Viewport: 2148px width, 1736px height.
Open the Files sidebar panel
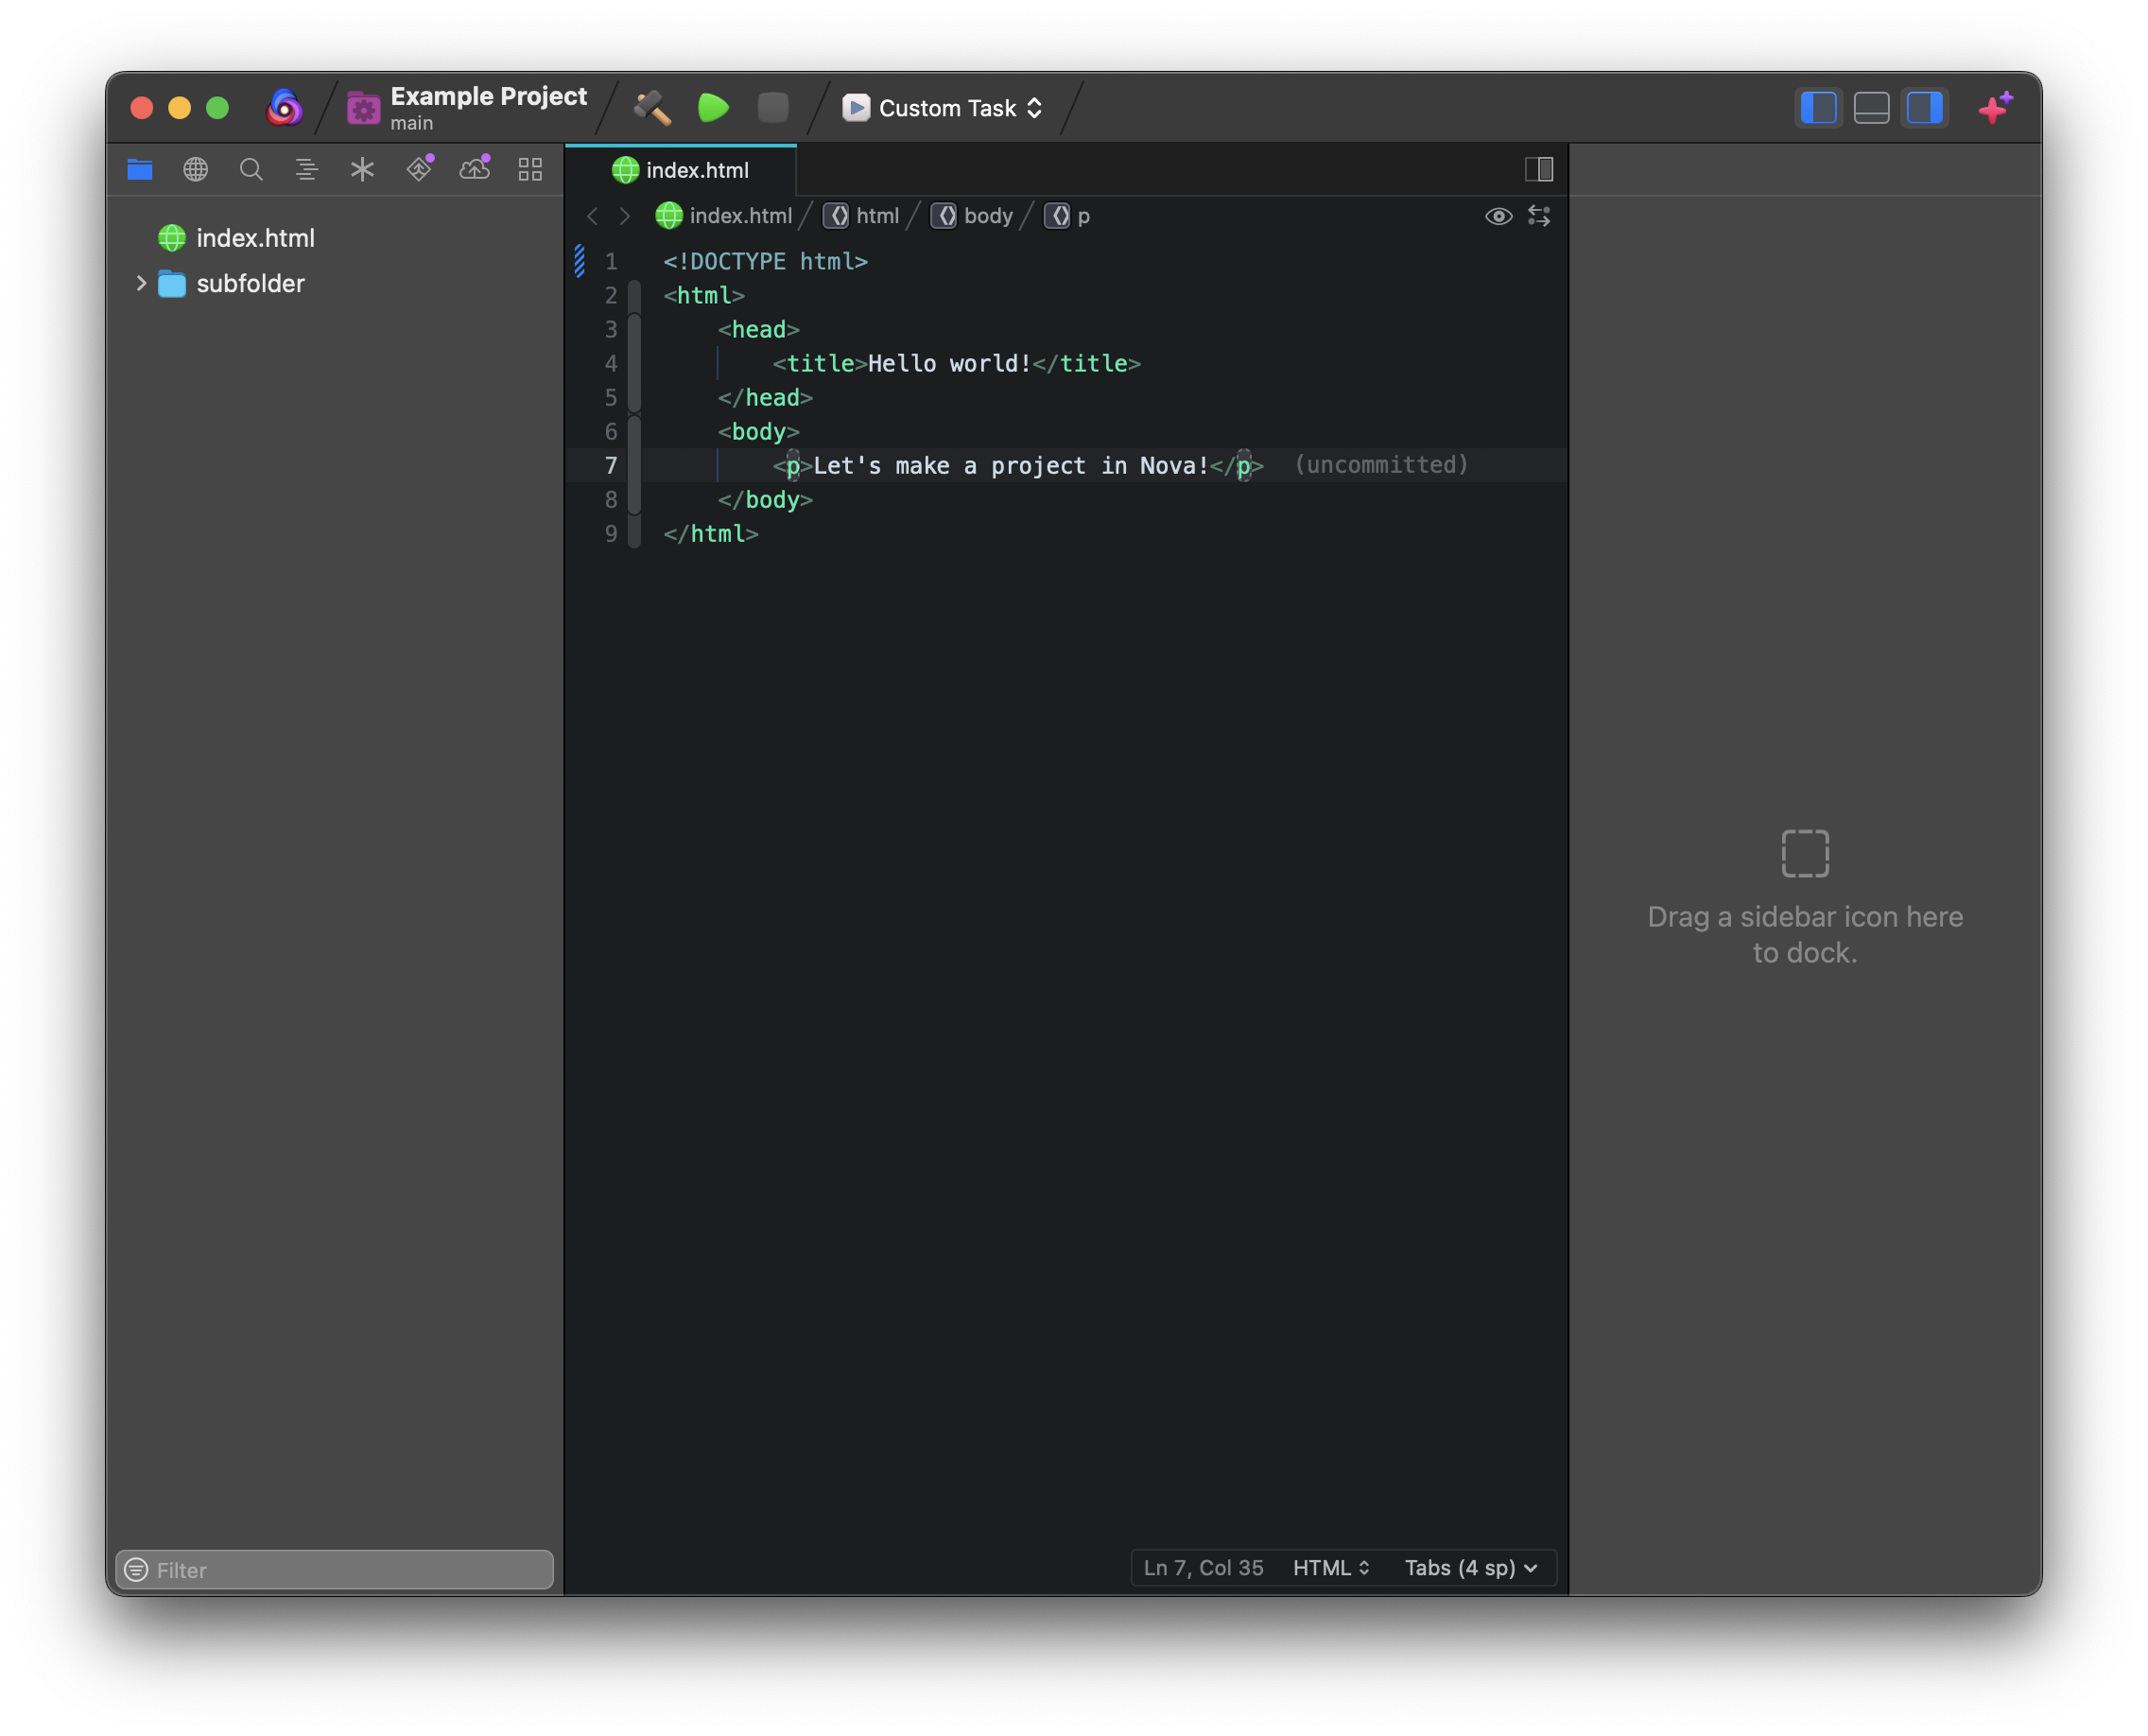coord(139,169)
